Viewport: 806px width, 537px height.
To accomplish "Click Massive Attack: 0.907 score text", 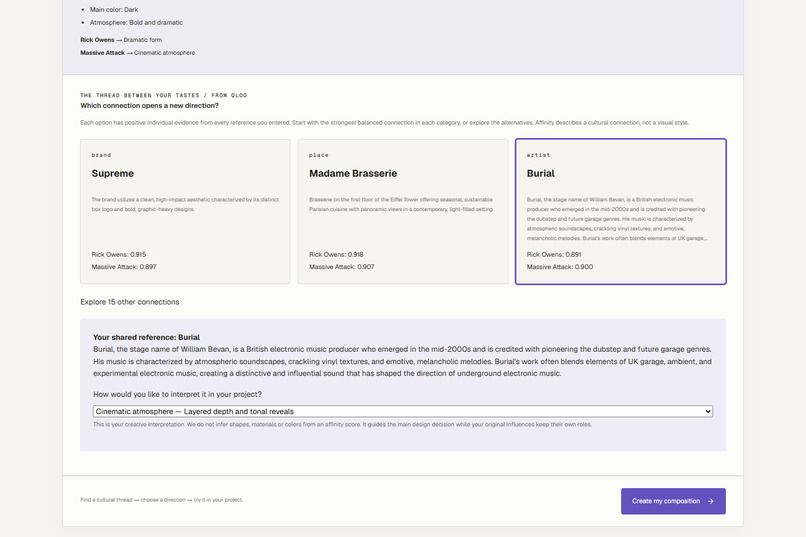I will tap(341, 267).
